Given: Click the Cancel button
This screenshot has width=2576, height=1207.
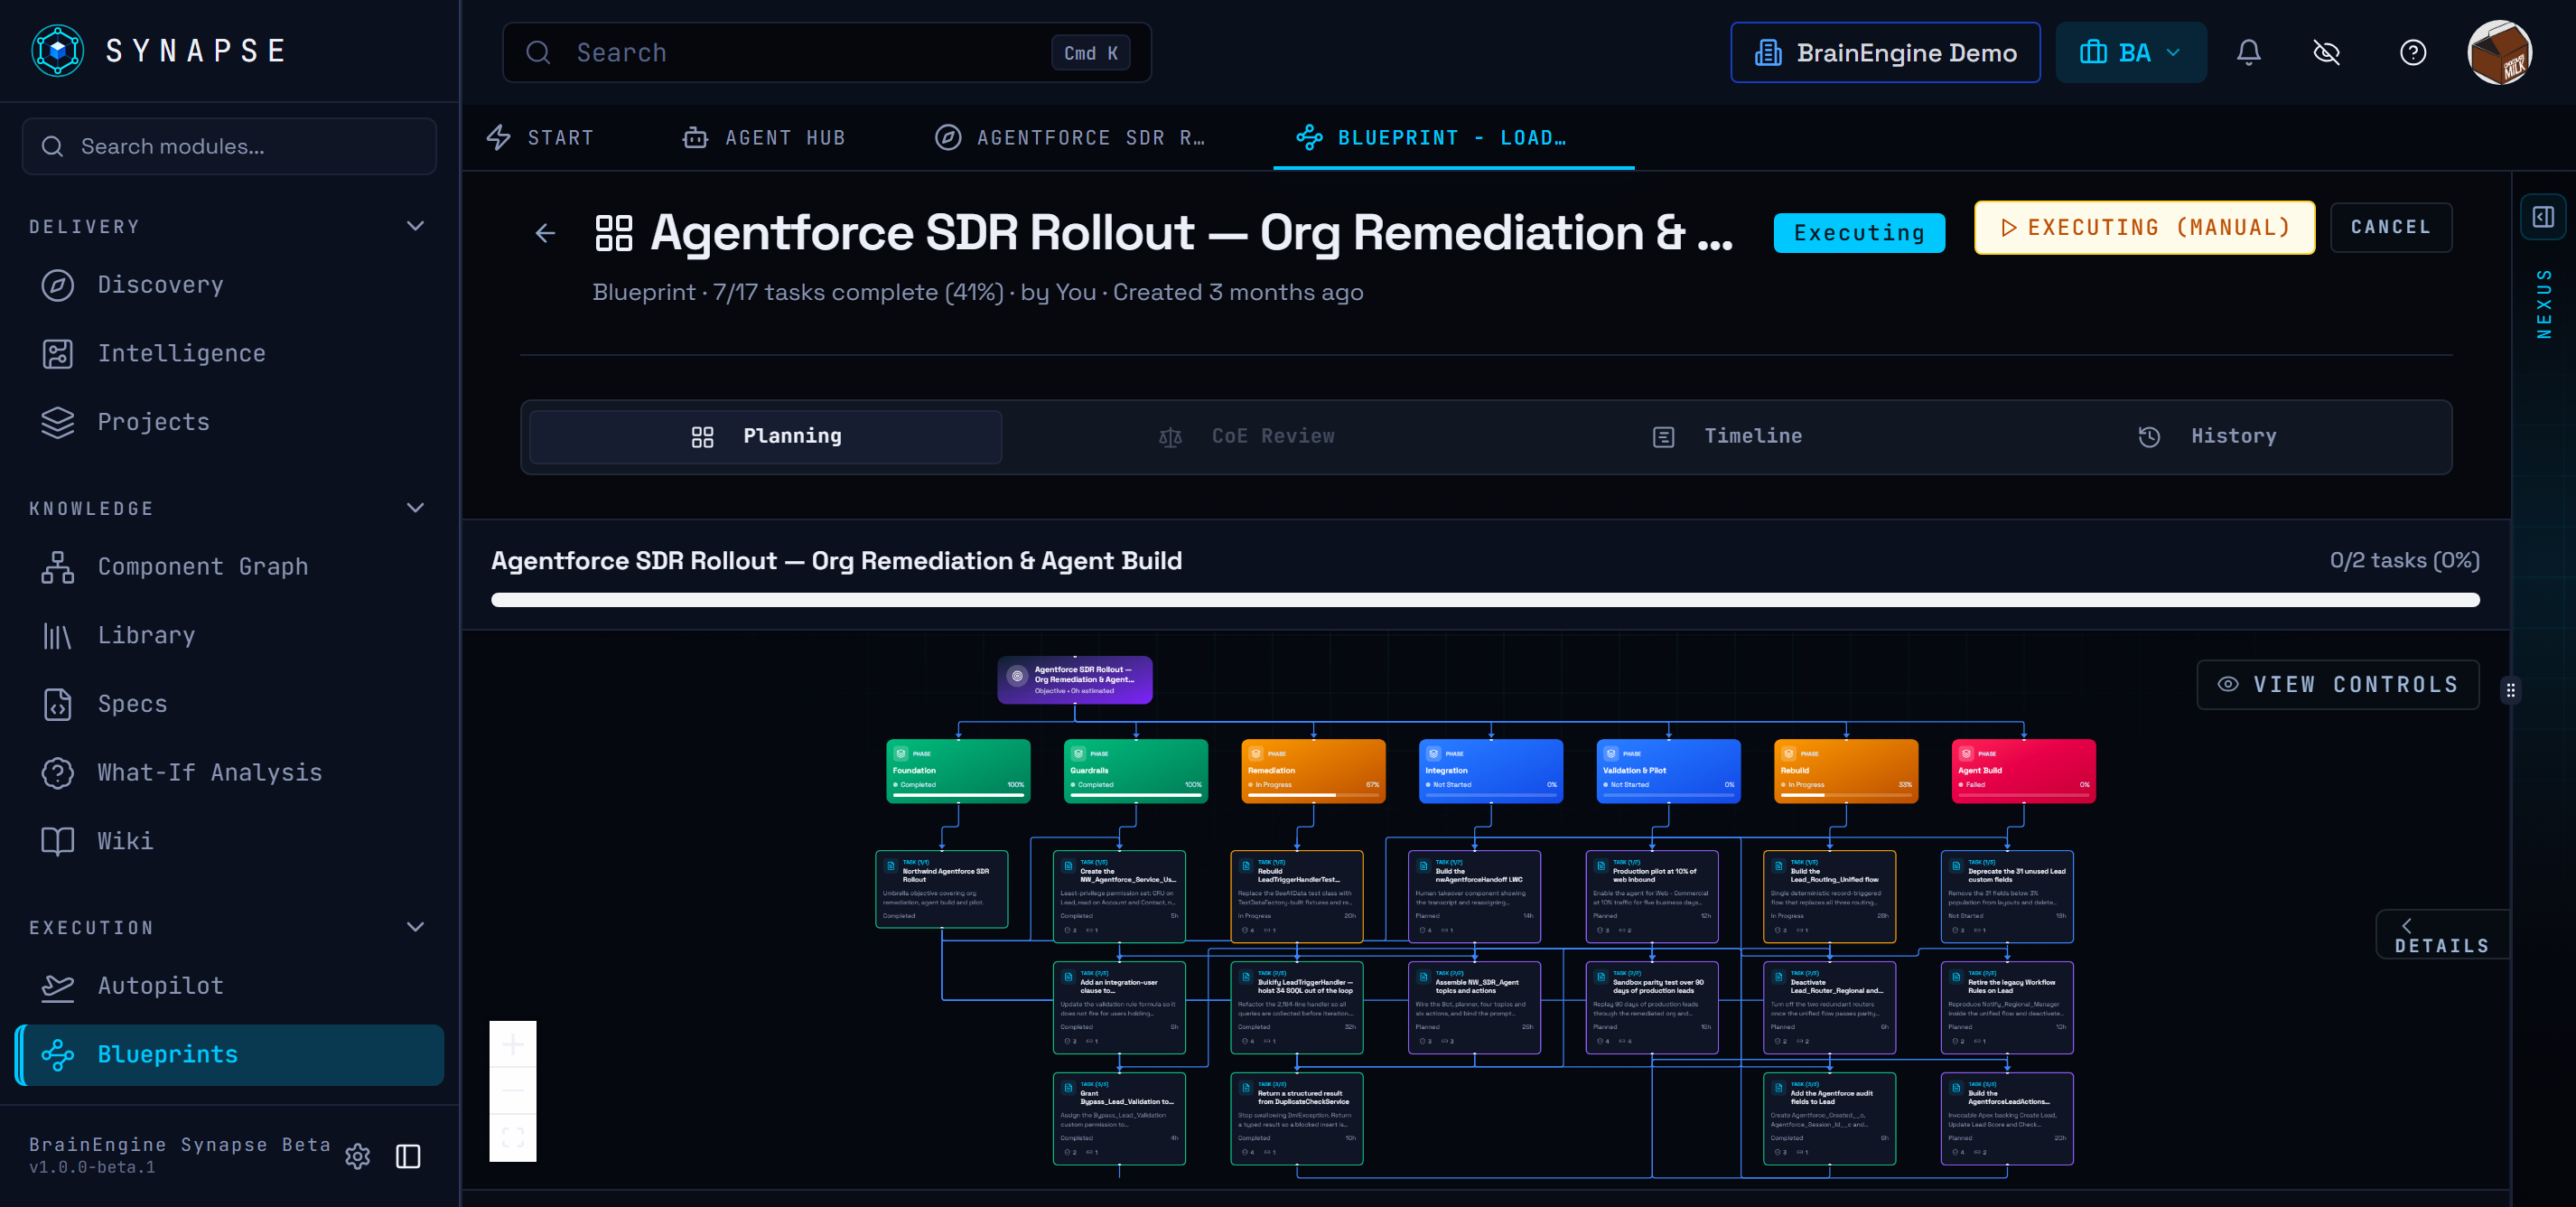Looking at the screenshot, I should (x=2390, y=228).
